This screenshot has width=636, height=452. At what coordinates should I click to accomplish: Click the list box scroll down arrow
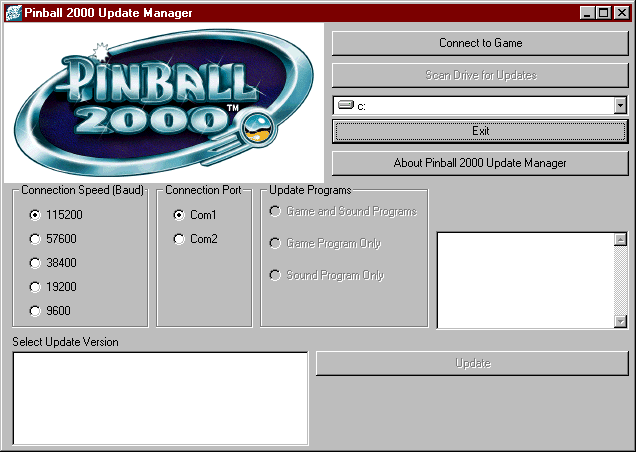tap(620, 321)
